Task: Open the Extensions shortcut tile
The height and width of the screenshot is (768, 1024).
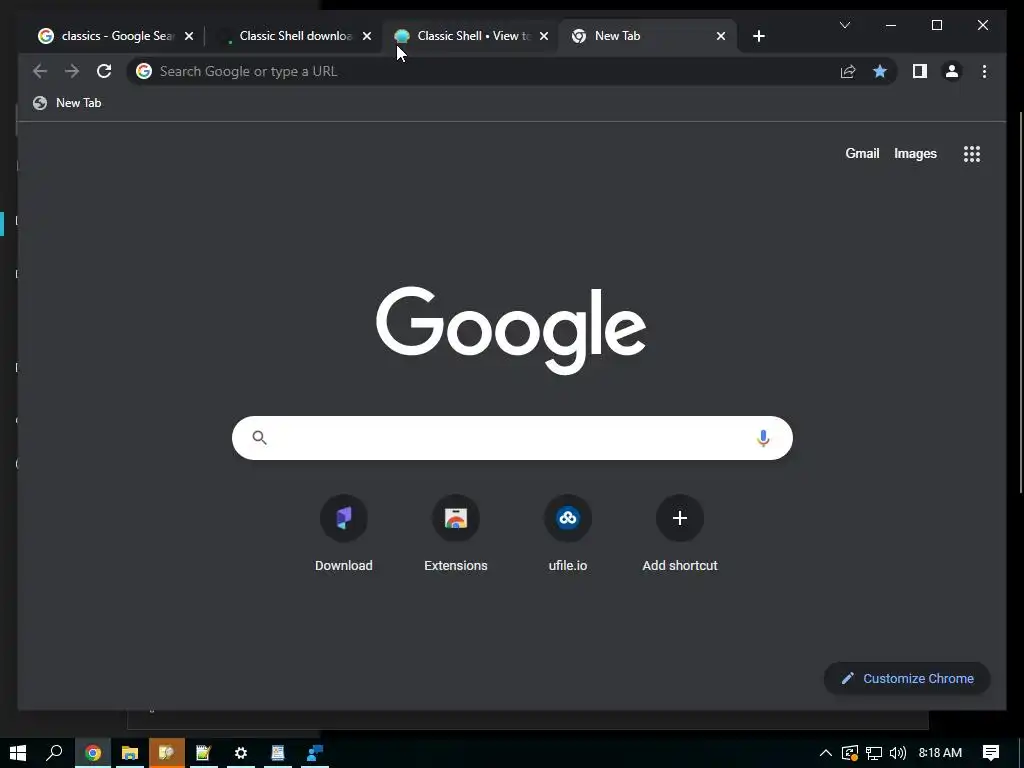Action: [456, 534]
